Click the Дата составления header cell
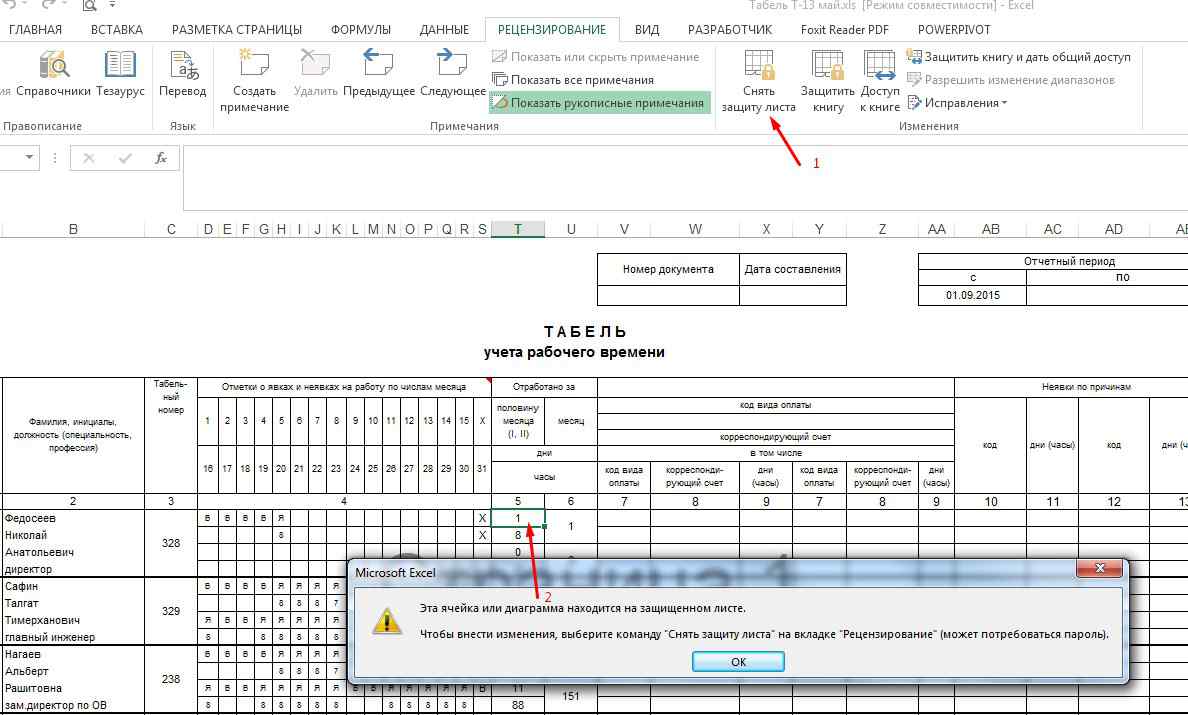 click(x=793, y=269)
